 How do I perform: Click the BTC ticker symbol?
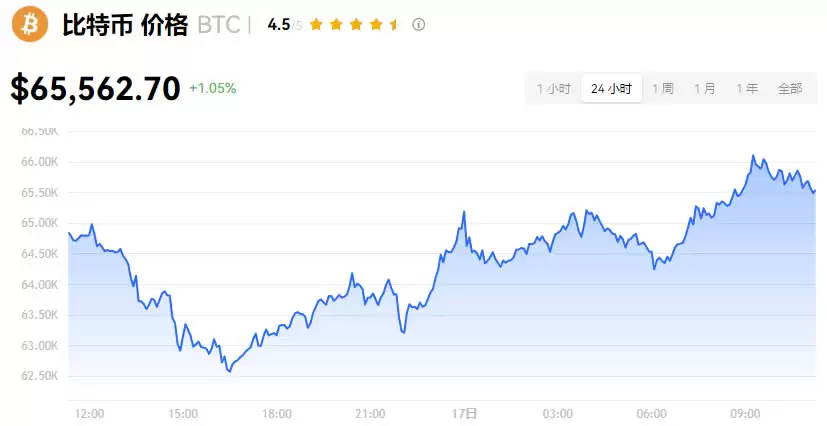(x=218, y=25)
